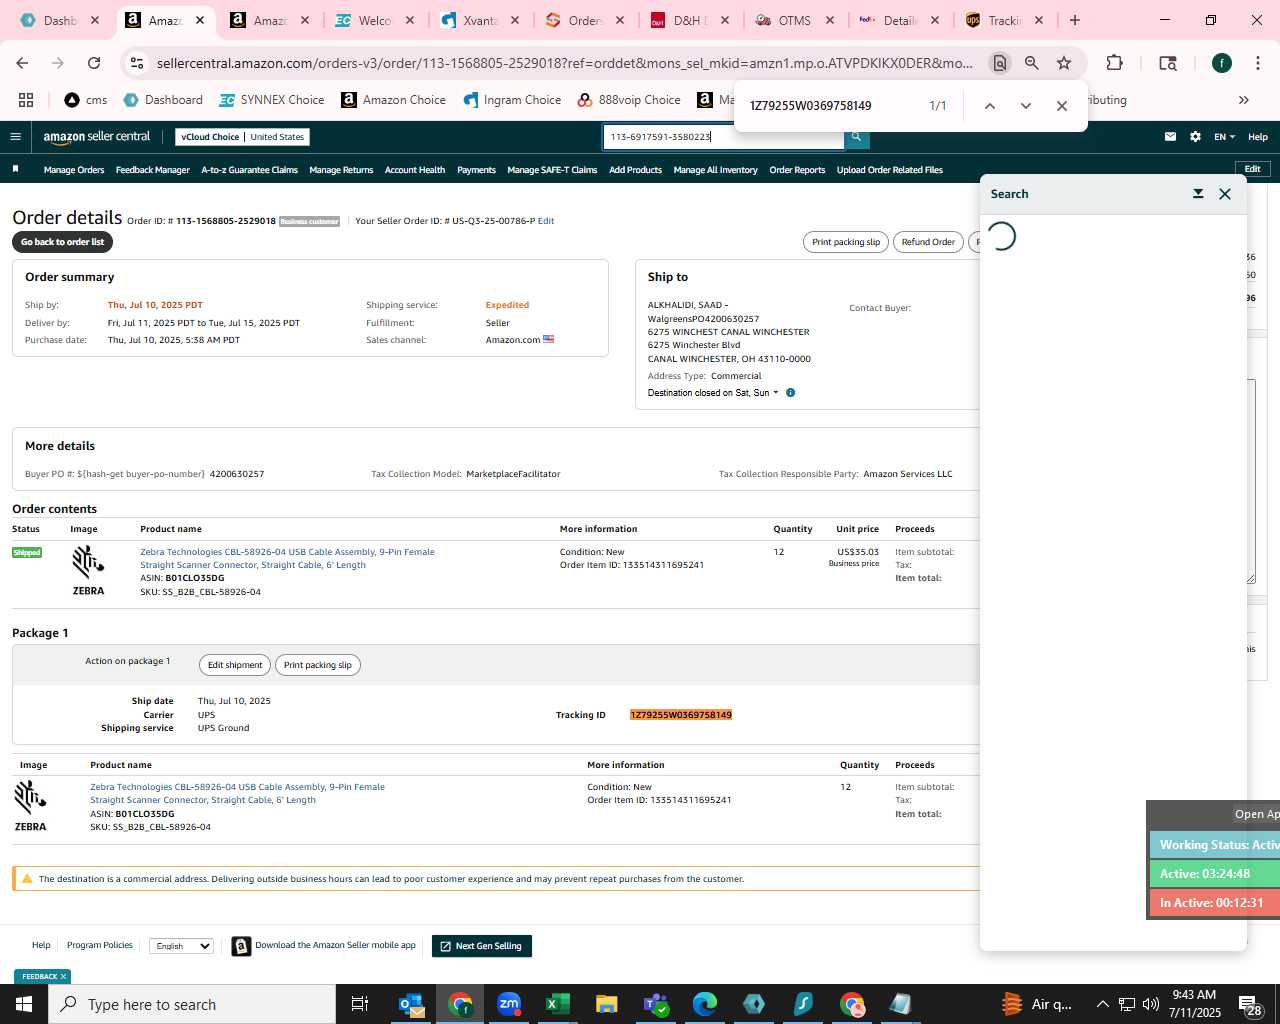The height and width of the screenshot is (1024, 1280).
Task: Open the Zebra product link in Order contents
Action: (x=287, y=558)
